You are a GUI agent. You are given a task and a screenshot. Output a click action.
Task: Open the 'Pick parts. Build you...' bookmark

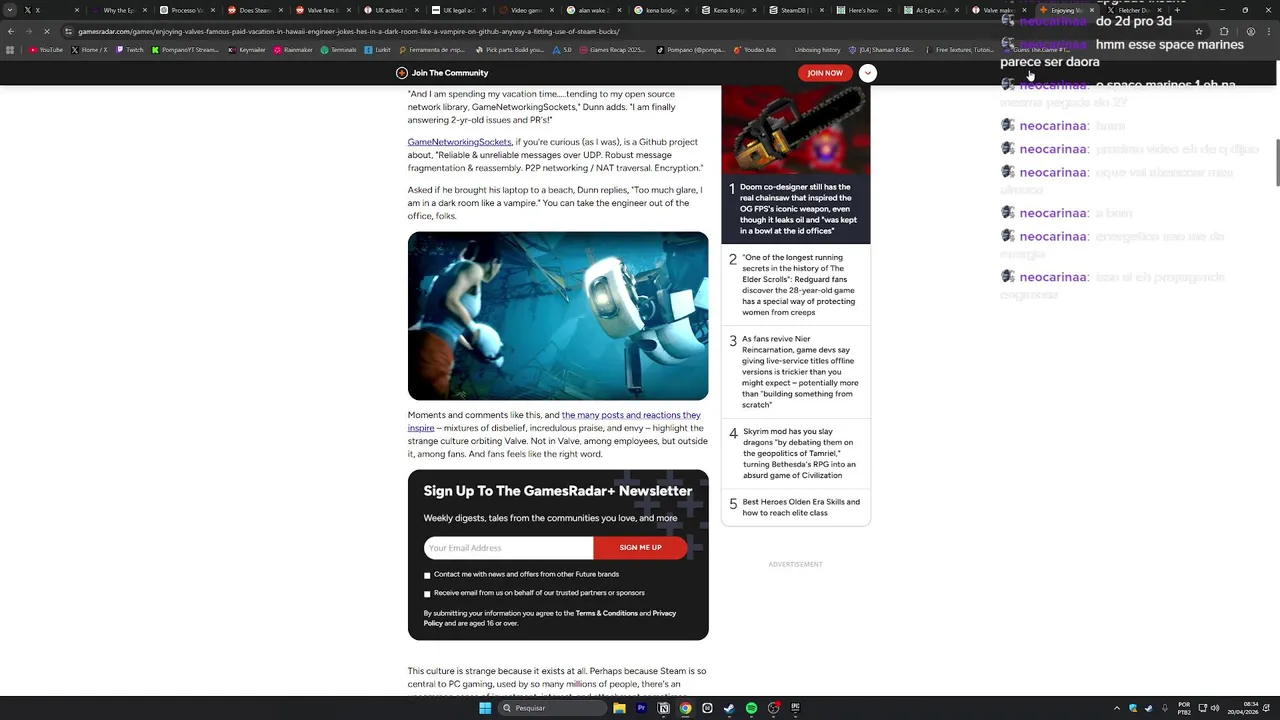click(510, 50)
